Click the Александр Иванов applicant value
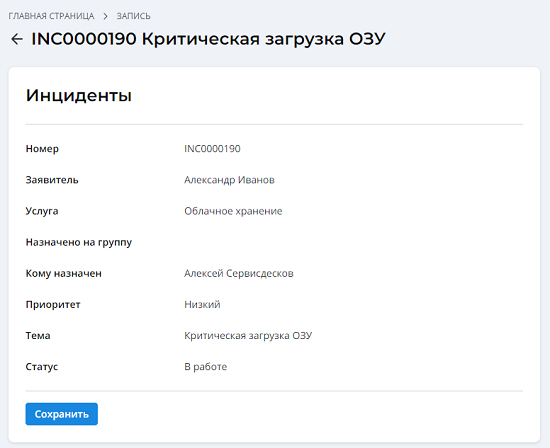The width and height of the screenshot is (550, 448). [229, 180]
